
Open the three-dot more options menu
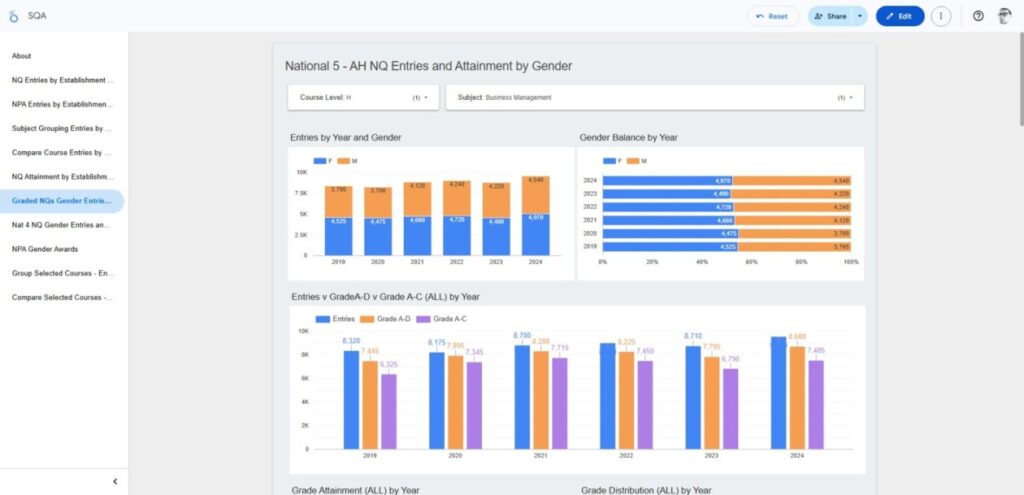pos(940,16)
